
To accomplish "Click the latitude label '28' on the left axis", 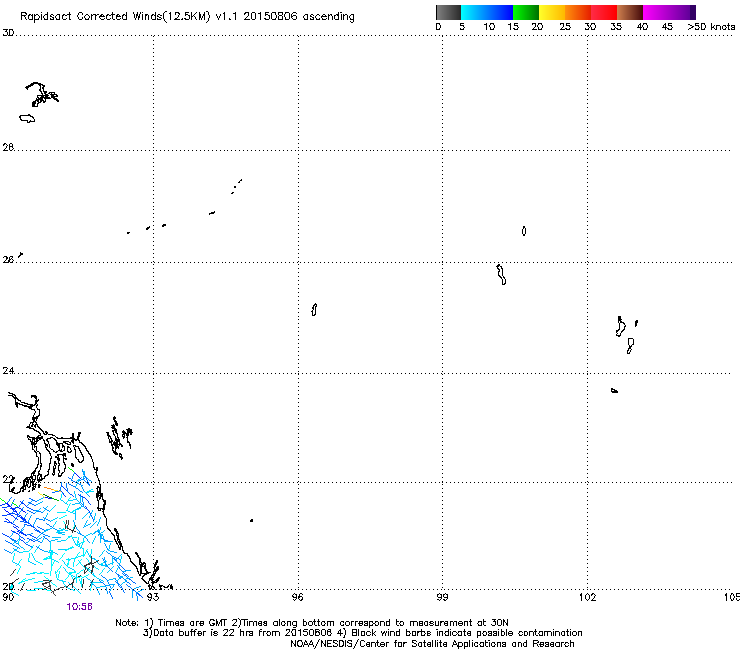I will tap(8, 147).
